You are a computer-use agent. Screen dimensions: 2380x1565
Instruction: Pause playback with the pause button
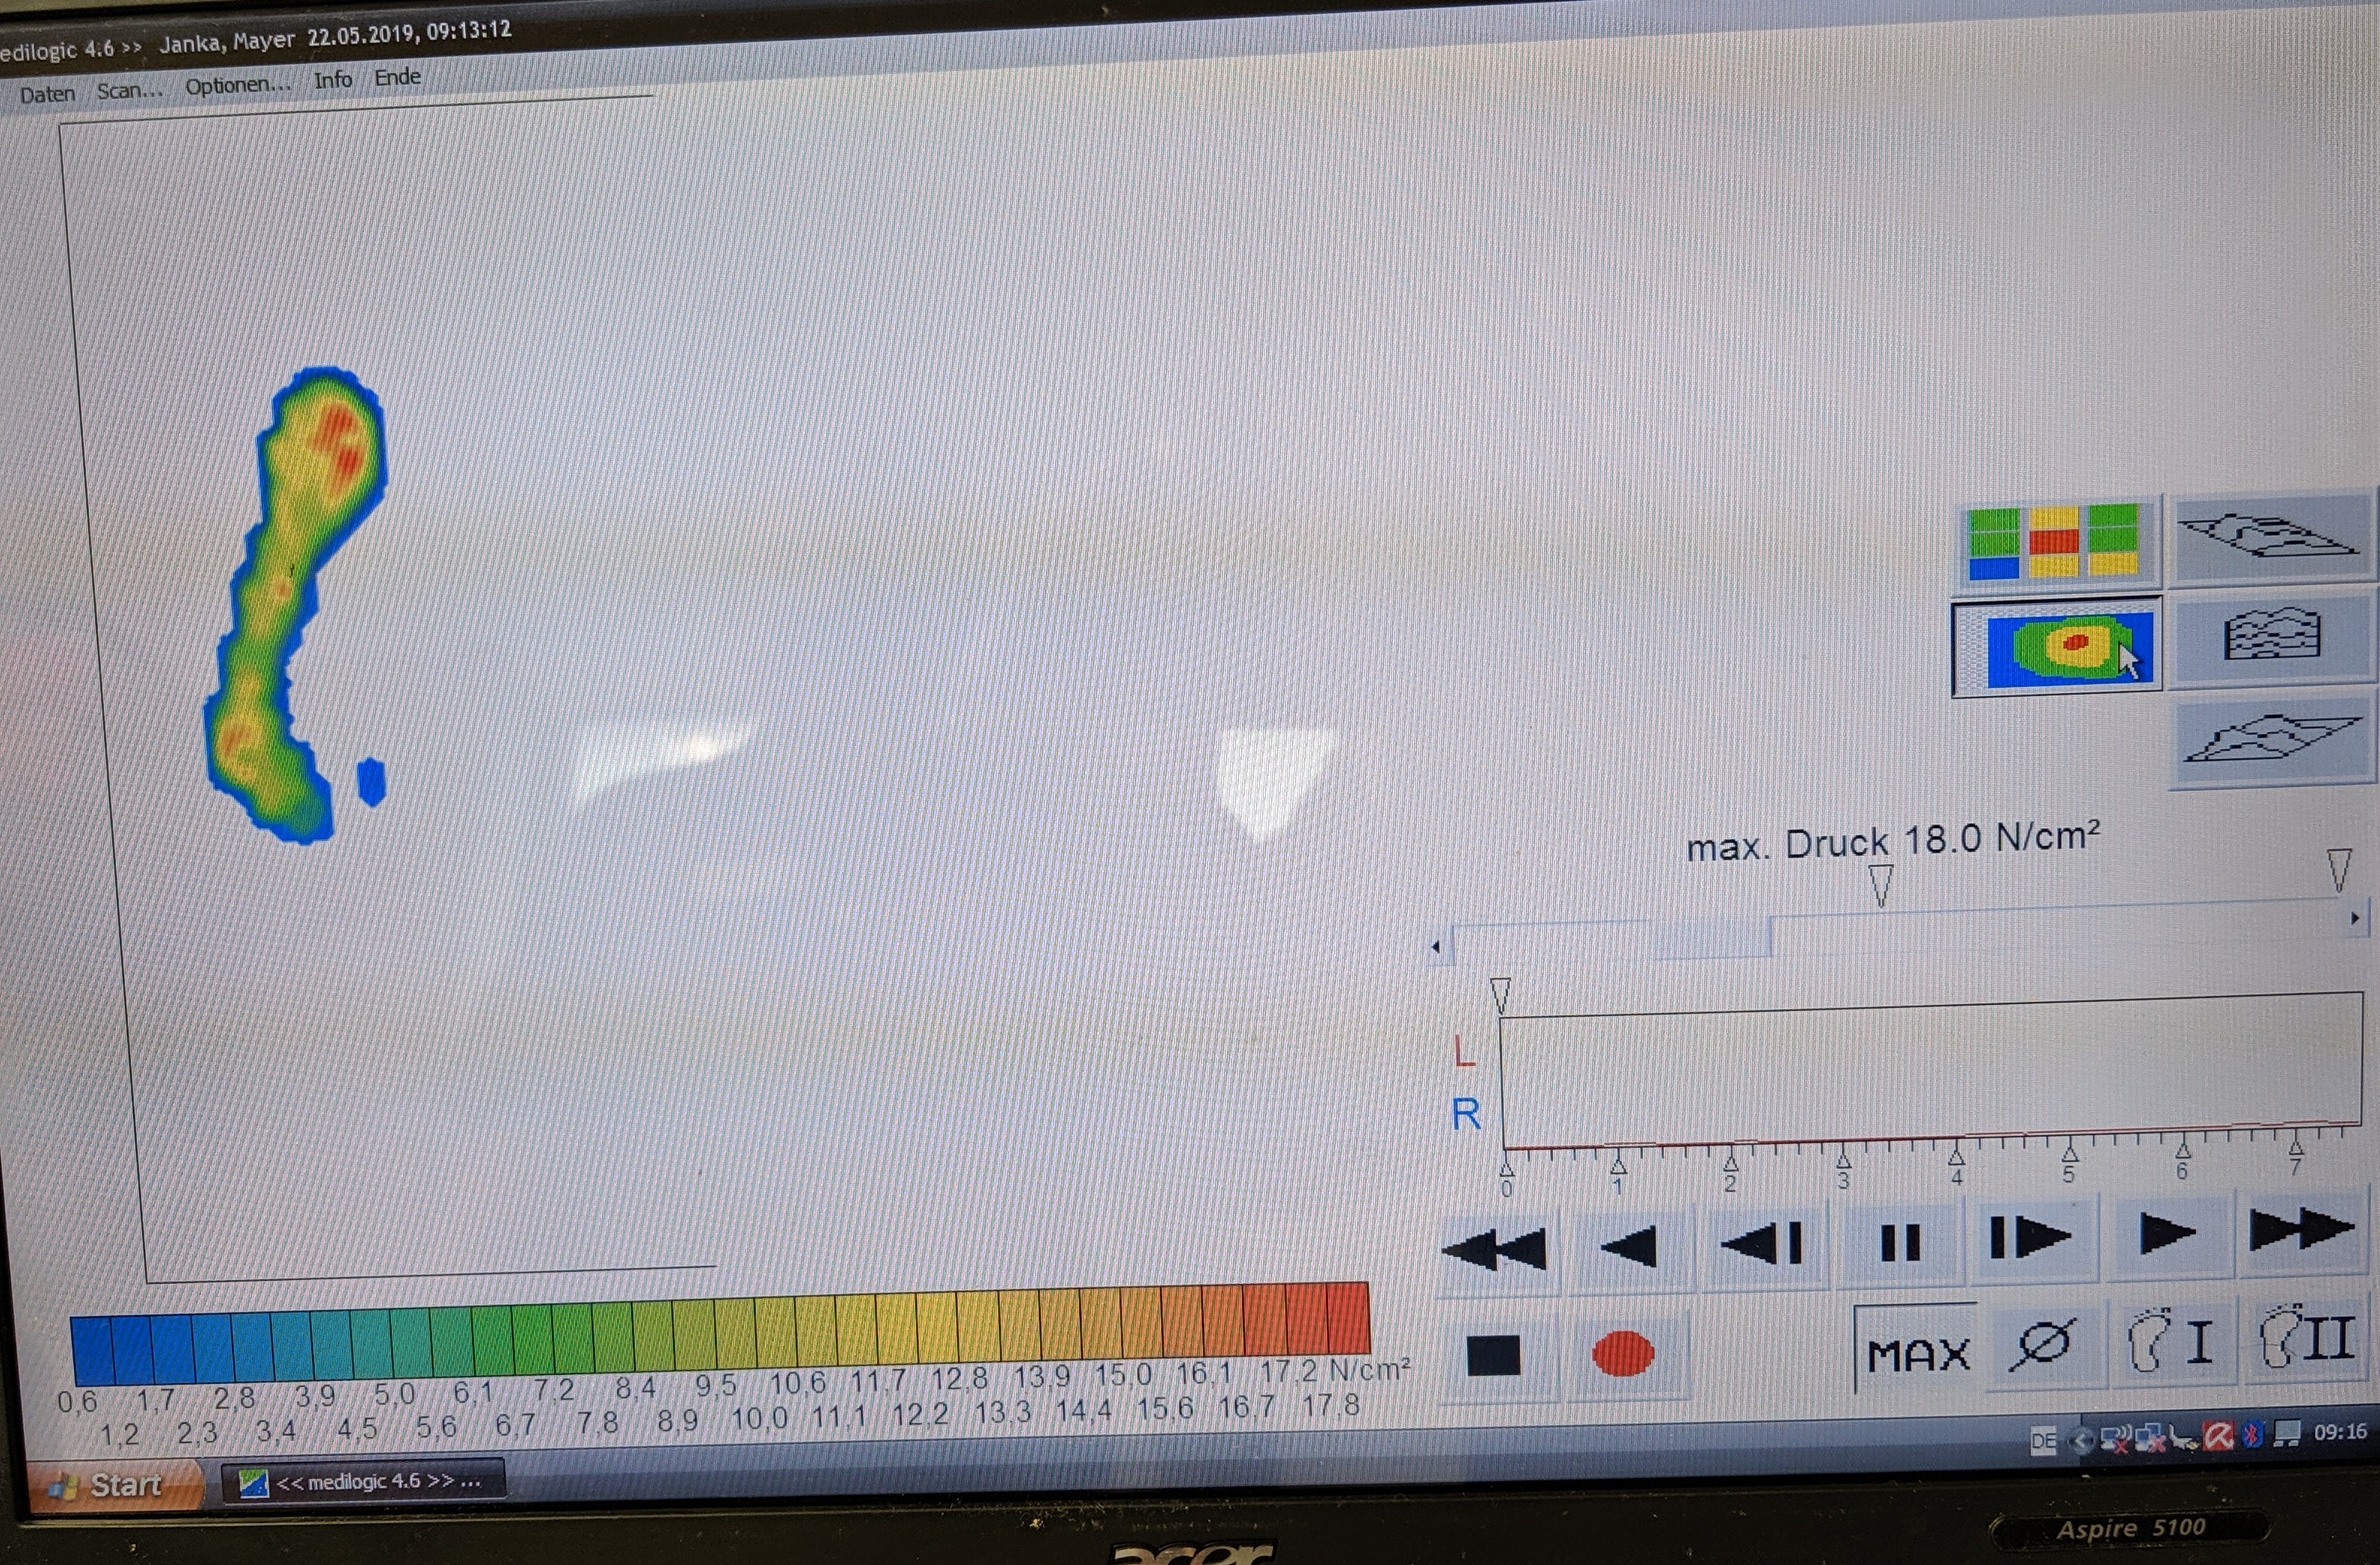[1899, 1243]
